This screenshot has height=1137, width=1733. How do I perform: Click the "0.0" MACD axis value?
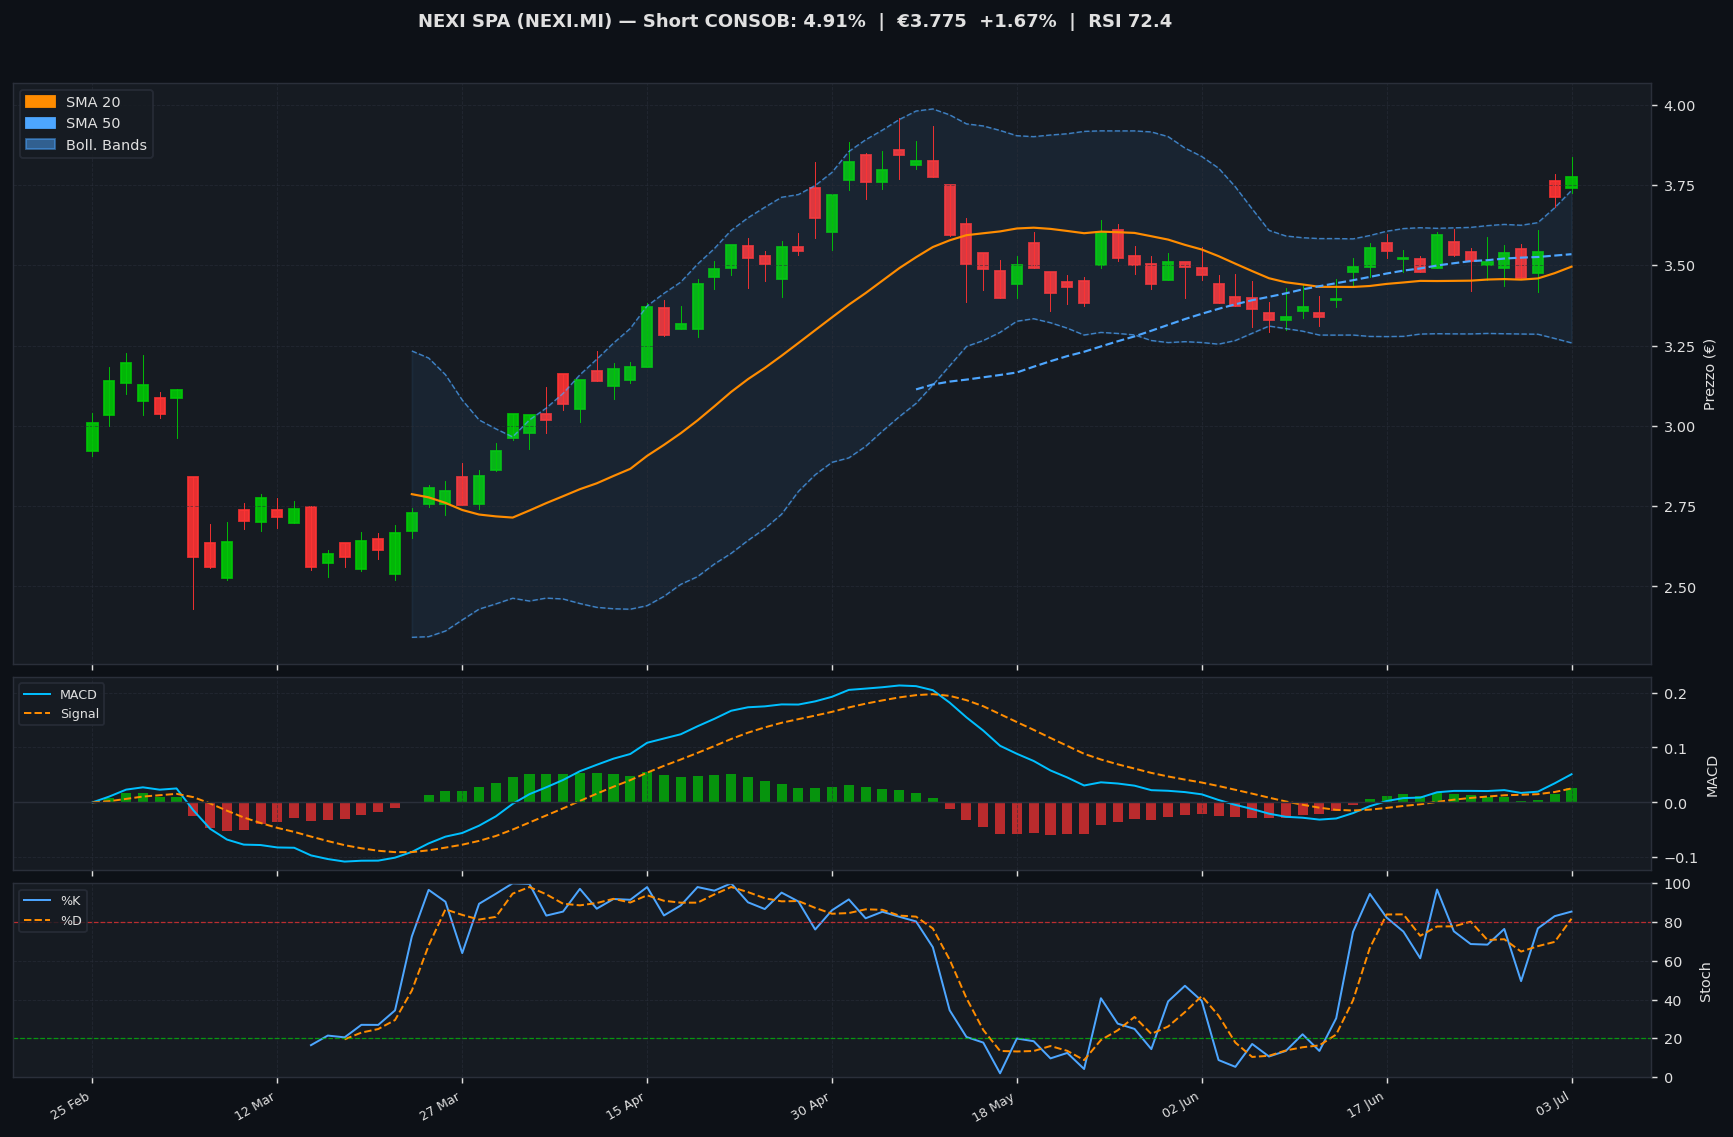1674,803
